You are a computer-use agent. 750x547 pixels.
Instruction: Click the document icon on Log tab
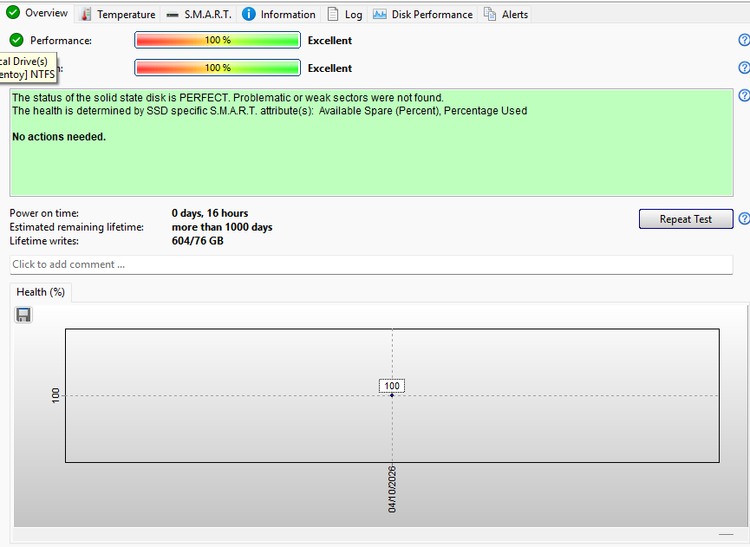(x=332, y=14)
